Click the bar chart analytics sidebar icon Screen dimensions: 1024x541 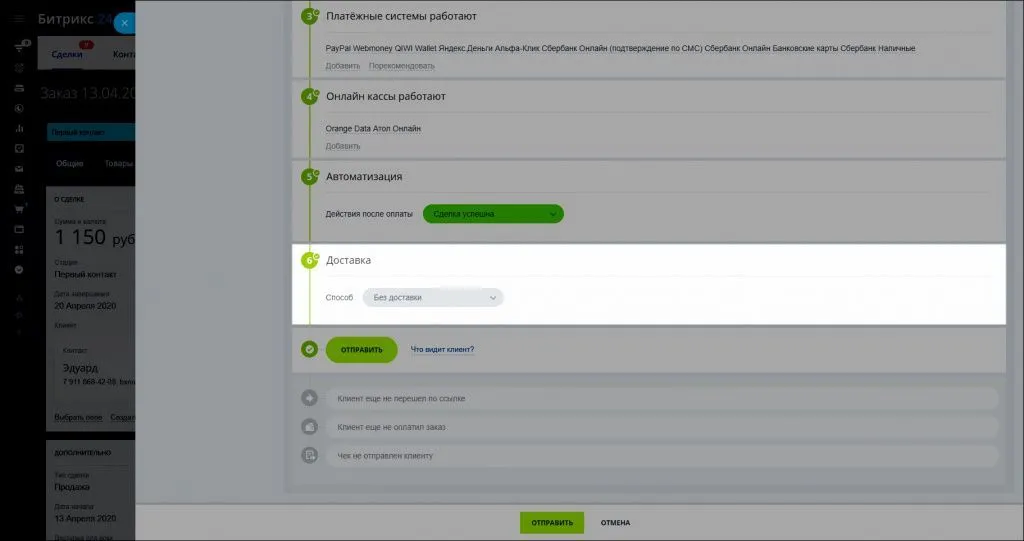tap(19, 128)
